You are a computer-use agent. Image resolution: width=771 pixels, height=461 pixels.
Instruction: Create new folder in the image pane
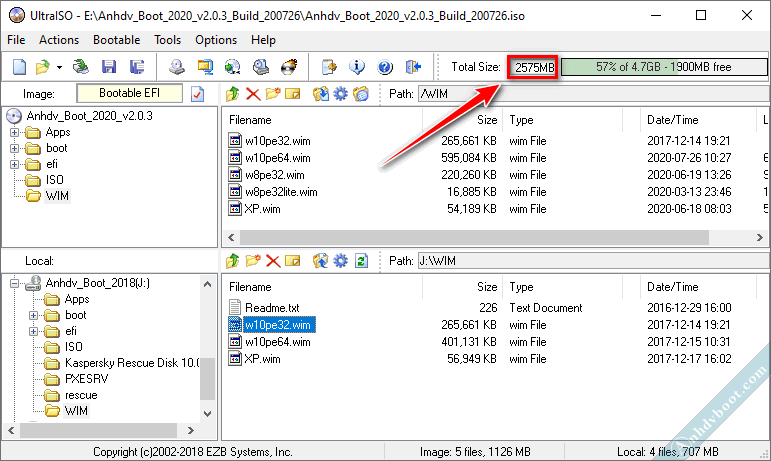273,93
